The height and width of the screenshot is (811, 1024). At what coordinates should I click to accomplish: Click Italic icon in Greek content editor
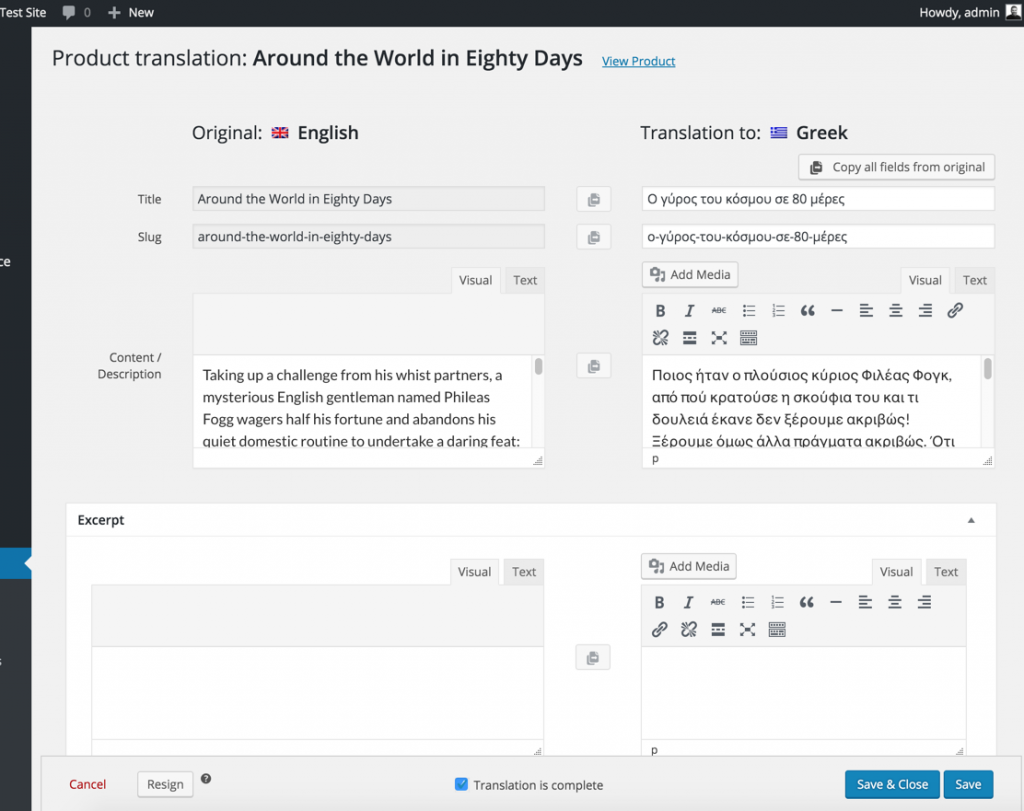point(689,311)
